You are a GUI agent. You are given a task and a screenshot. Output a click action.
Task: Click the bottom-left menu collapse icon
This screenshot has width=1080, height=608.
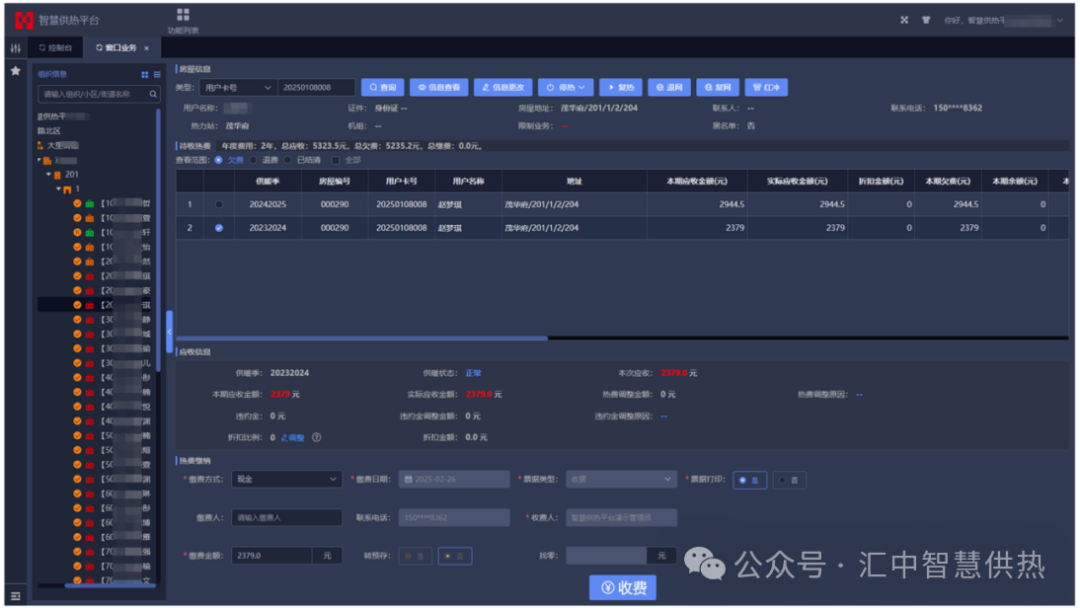15,596
